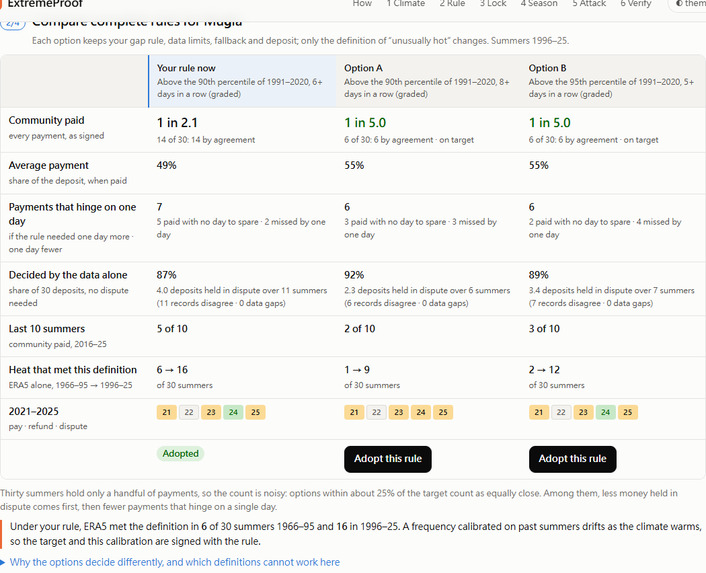This screenshot has width=706, height=573.
Task: Click the 3 of 10 last summers value
Action: click(x=544, y=329)
